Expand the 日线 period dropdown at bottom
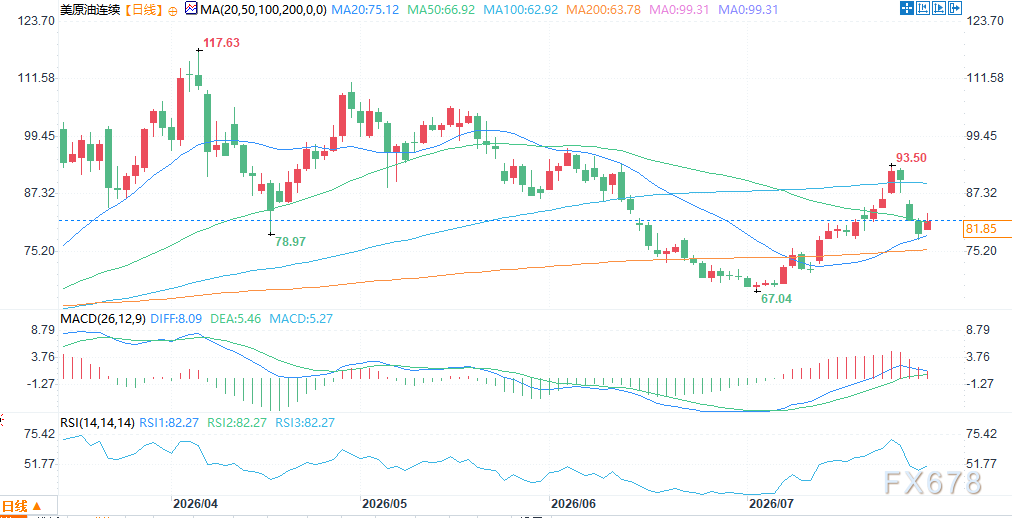This screenshot has height=518, width=1012. point(23,506)
